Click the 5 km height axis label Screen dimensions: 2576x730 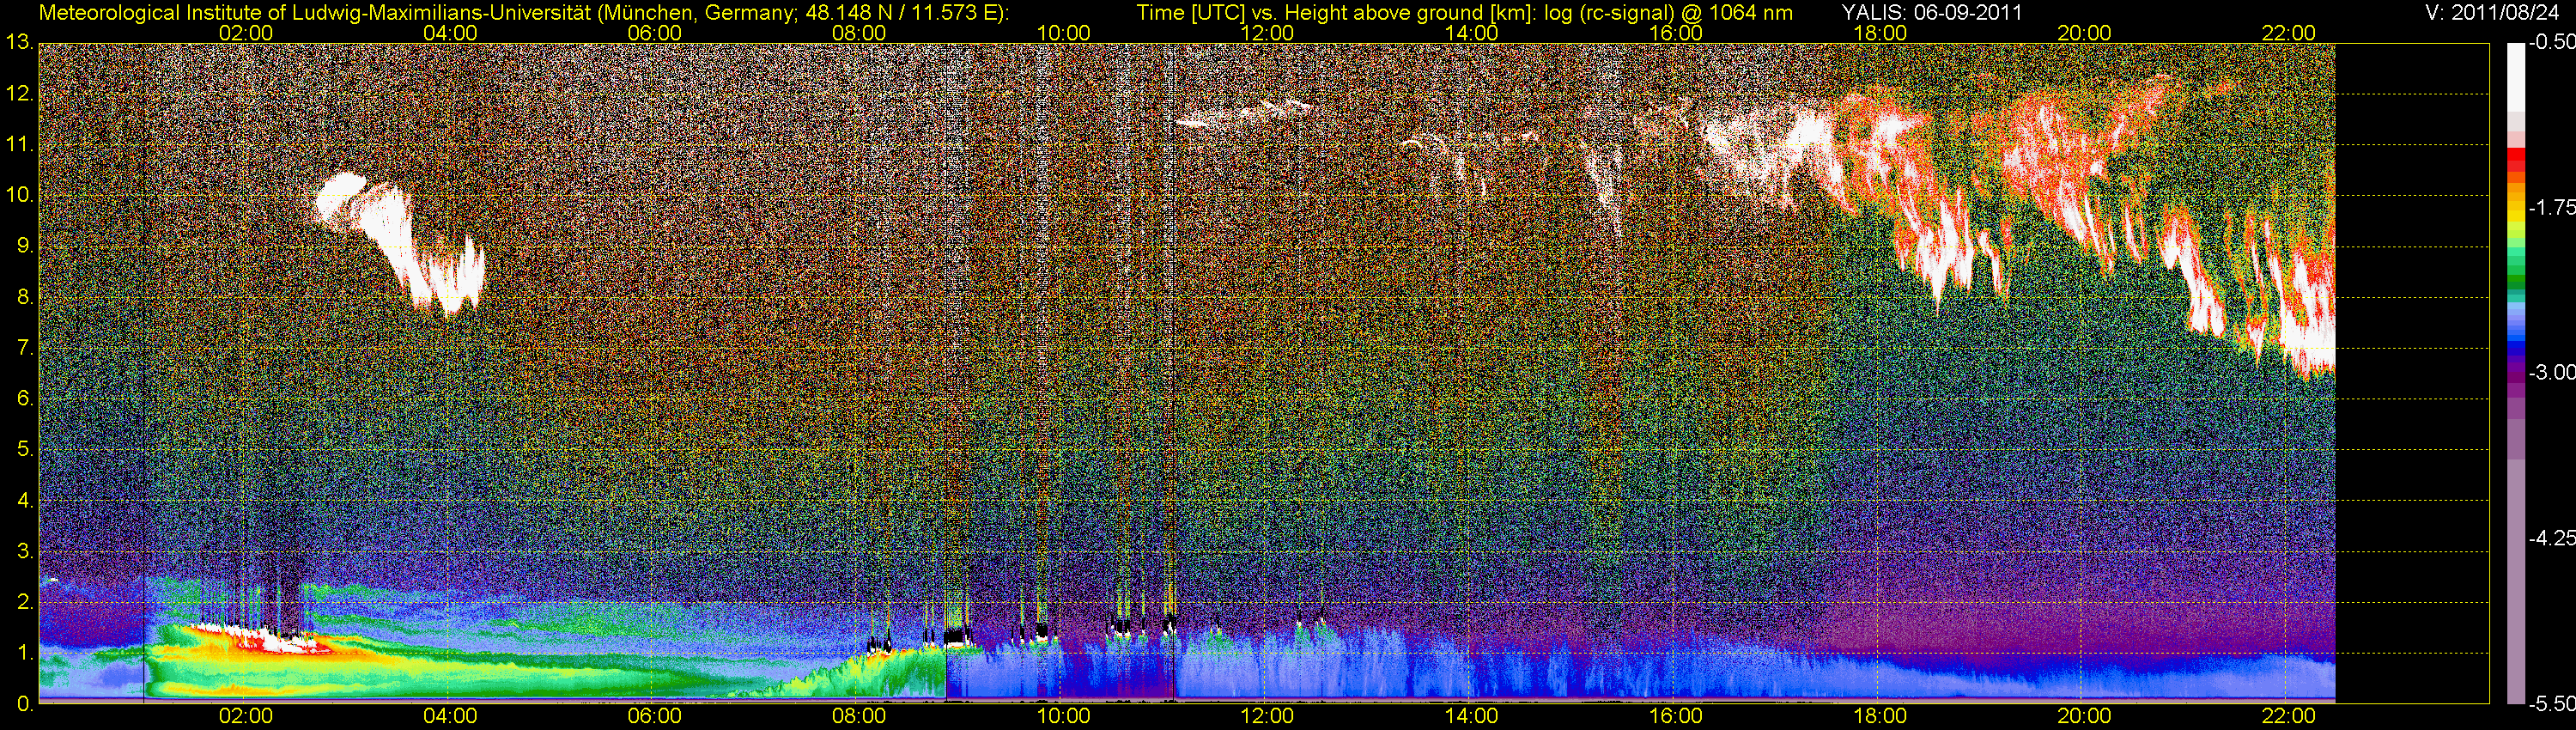click(x=25, y=449)
